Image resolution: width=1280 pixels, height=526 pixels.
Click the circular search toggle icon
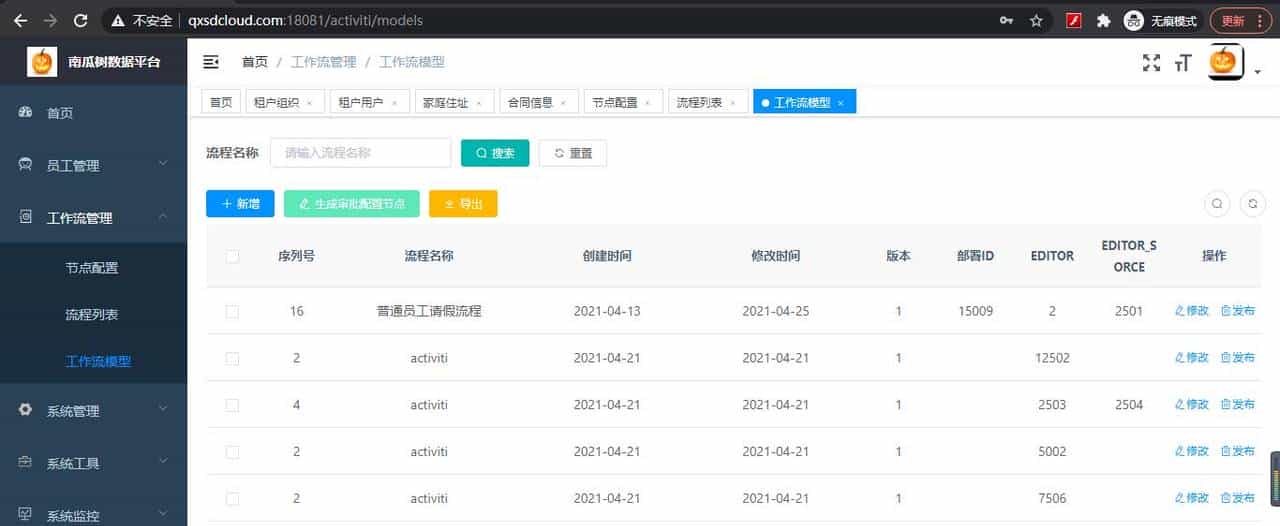(1217, 204)
